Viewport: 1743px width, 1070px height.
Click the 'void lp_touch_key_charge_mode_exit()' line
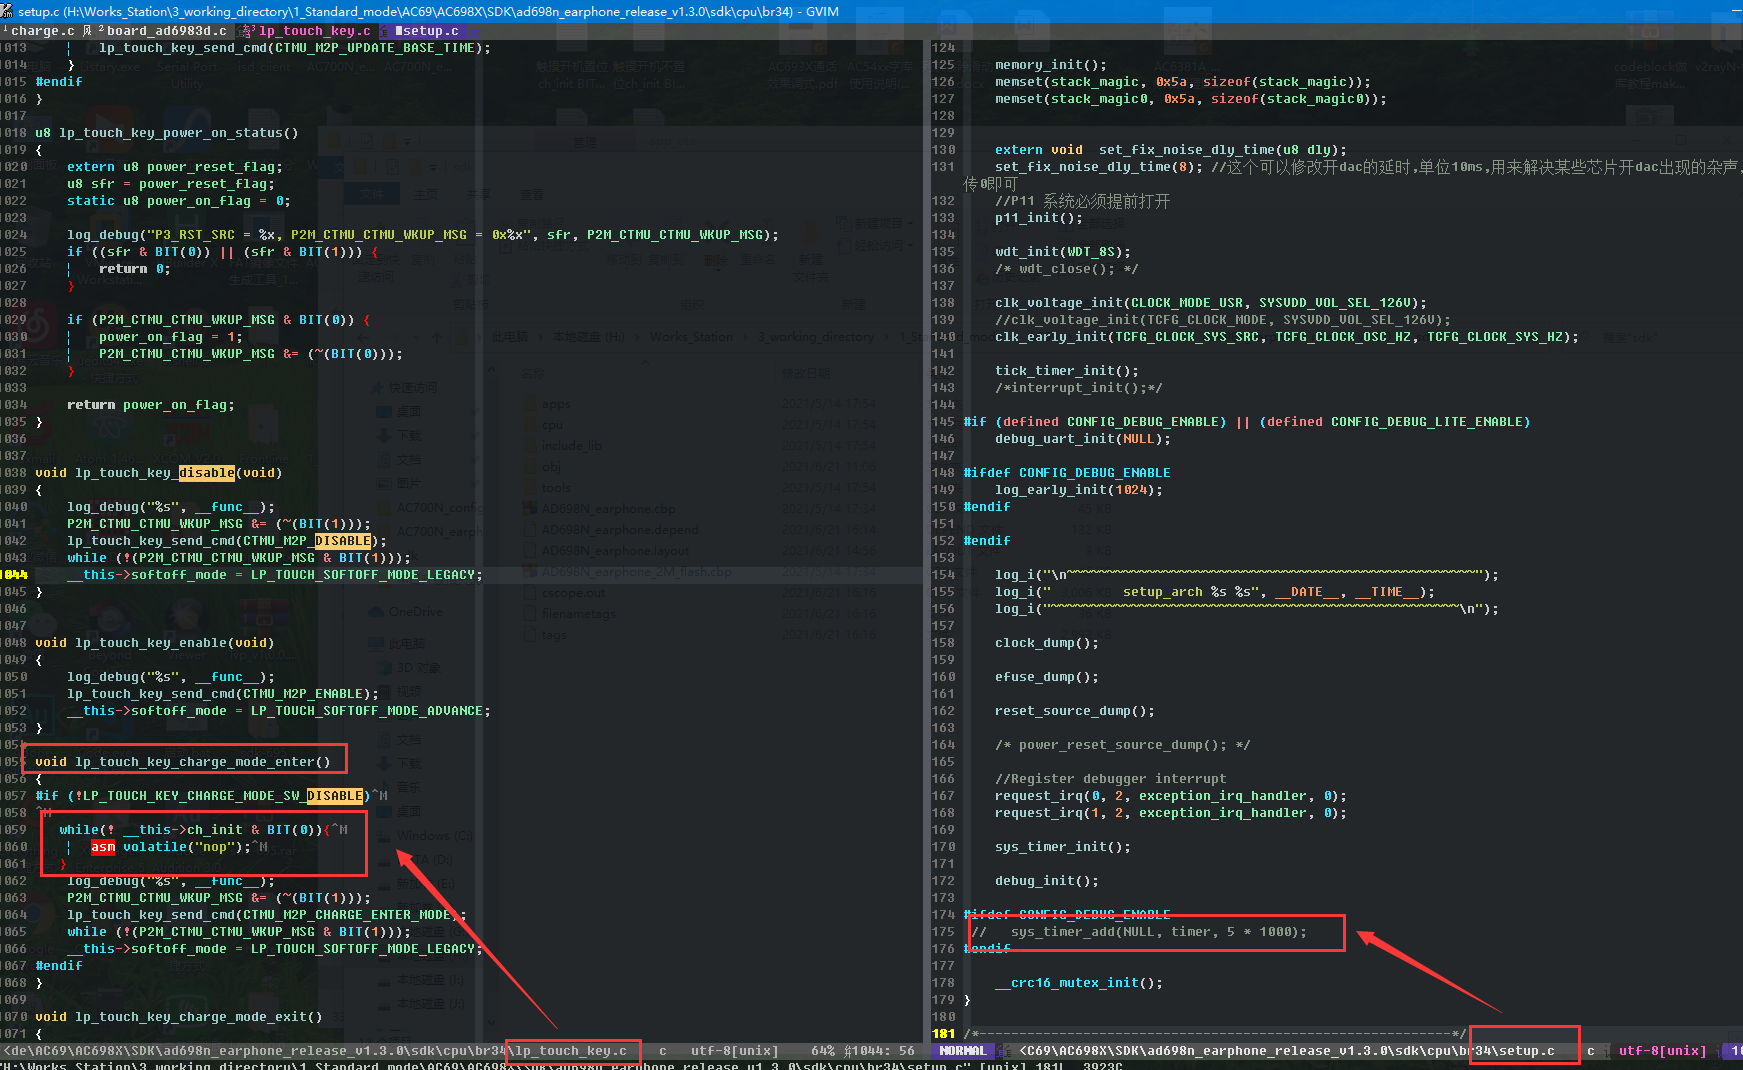click(x=178, y=1017)
